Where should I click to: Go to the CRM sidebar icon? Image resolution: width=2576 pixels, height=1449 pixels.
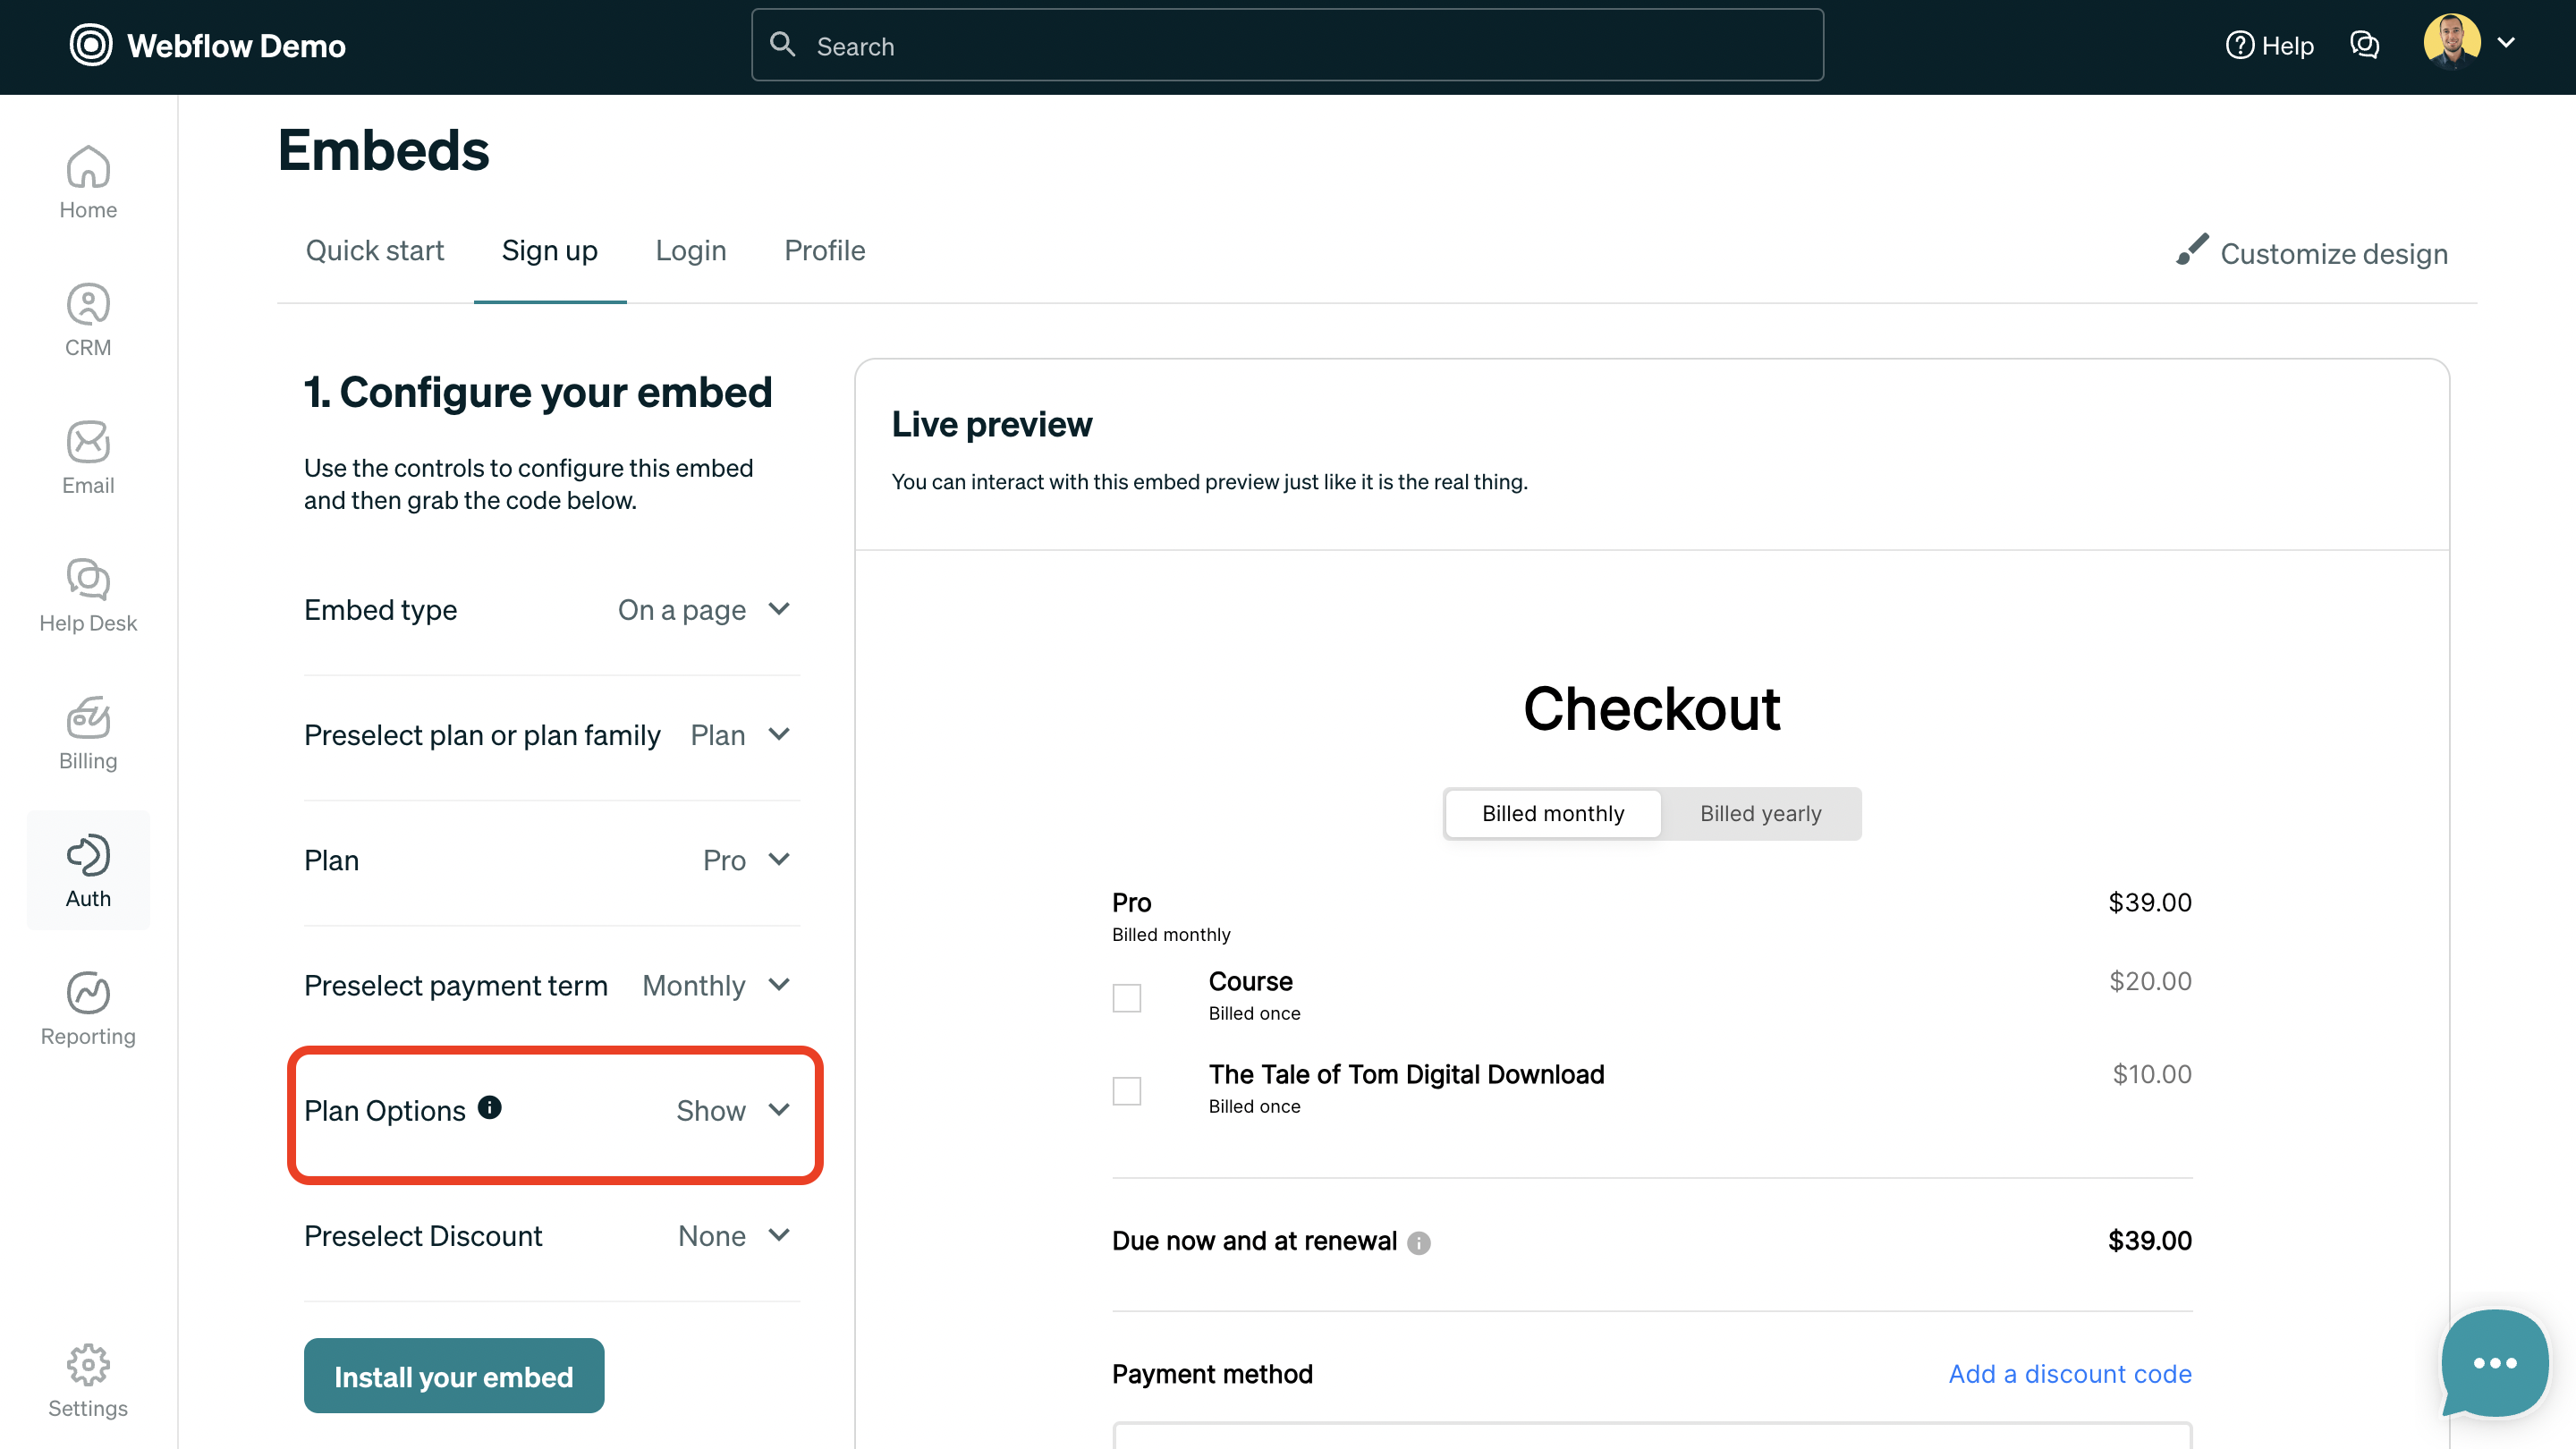point(88,320)
